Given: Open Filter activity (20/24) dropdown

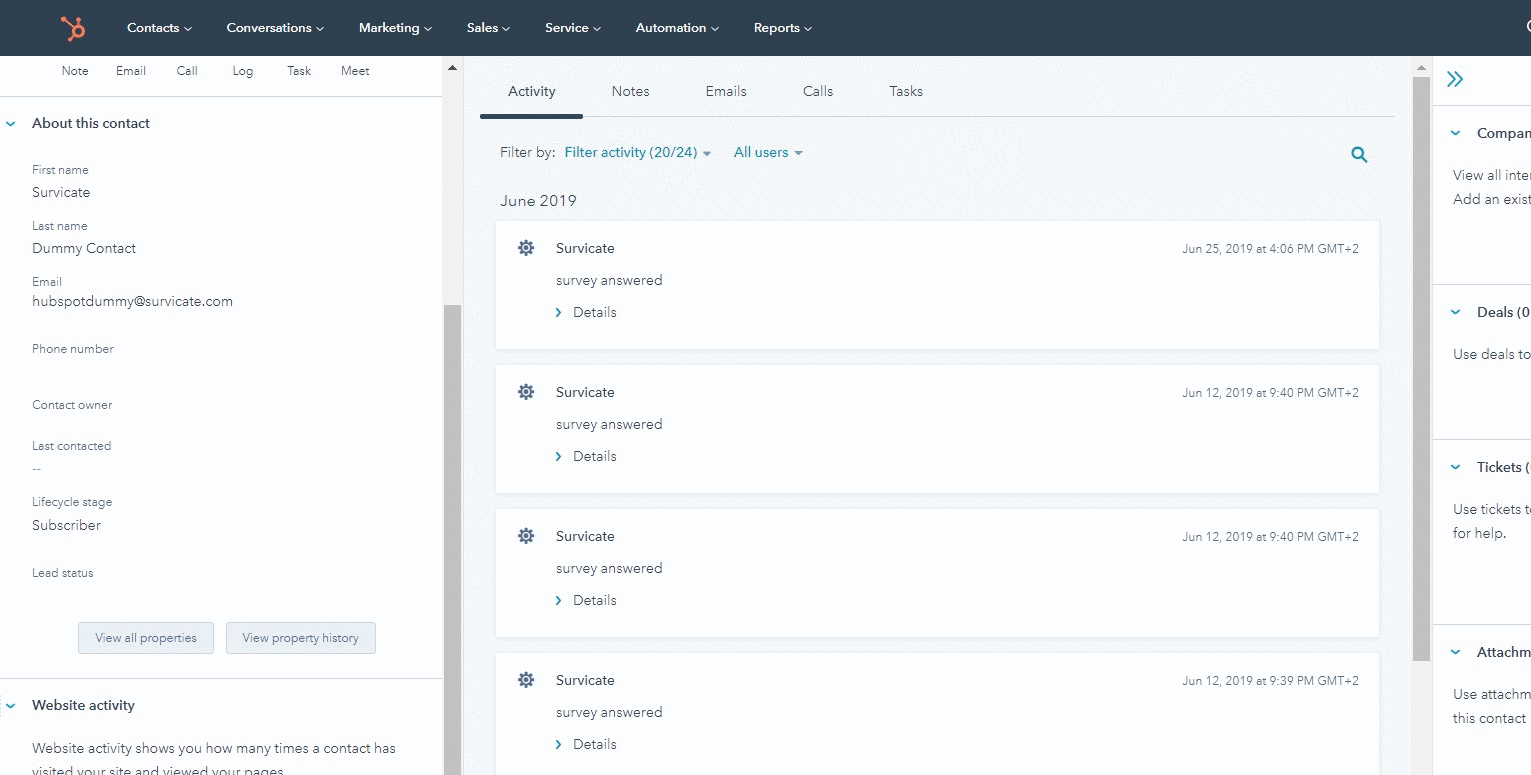Looking at the screenshot, I should [x=638, y=153].
